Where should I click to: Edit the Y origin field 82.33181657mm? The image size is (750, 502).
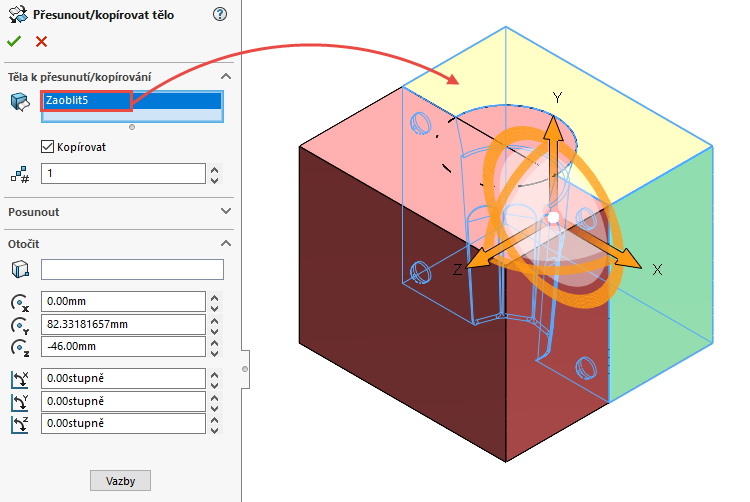coord(123,324)
